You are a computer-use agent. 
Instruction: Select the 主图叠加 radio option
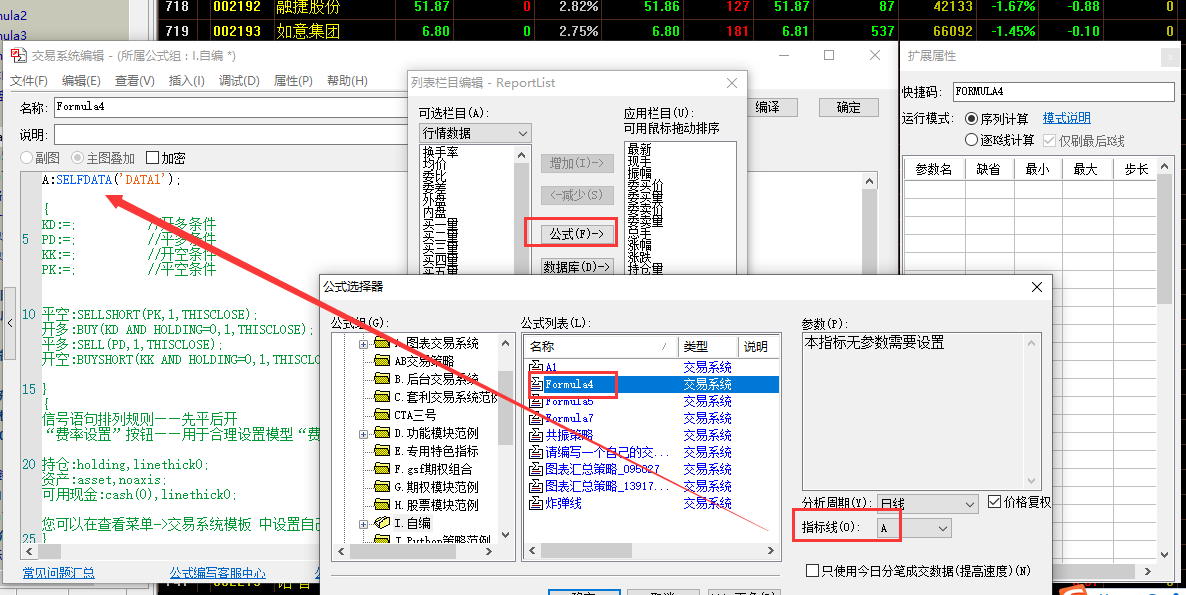77,158
